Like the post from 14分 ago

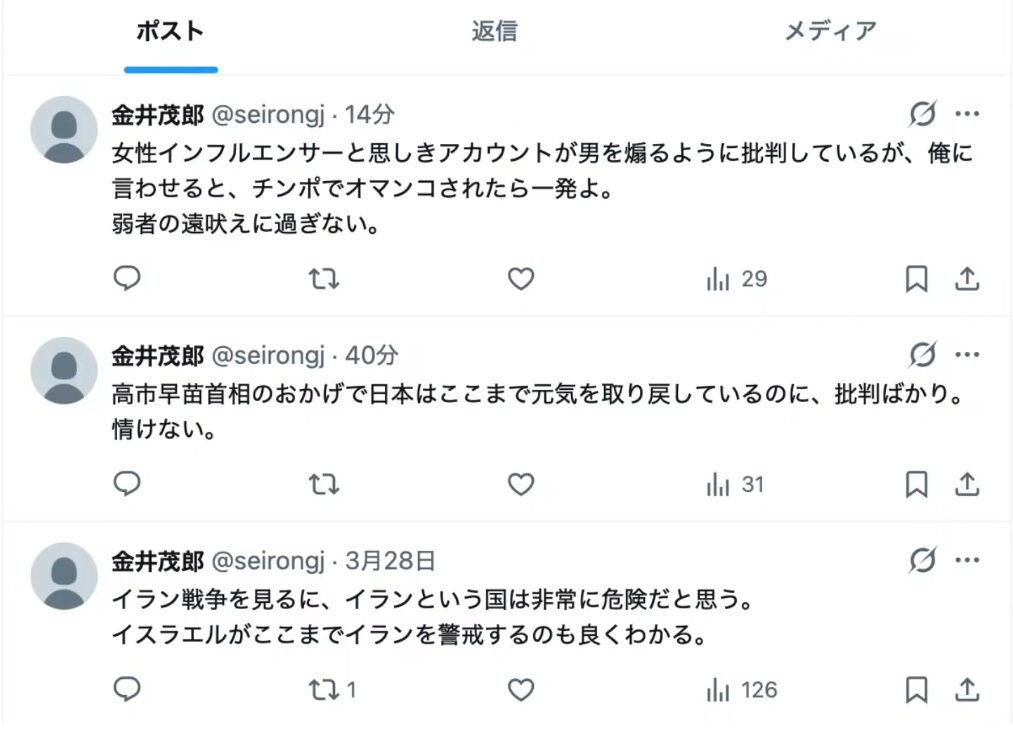521,279
